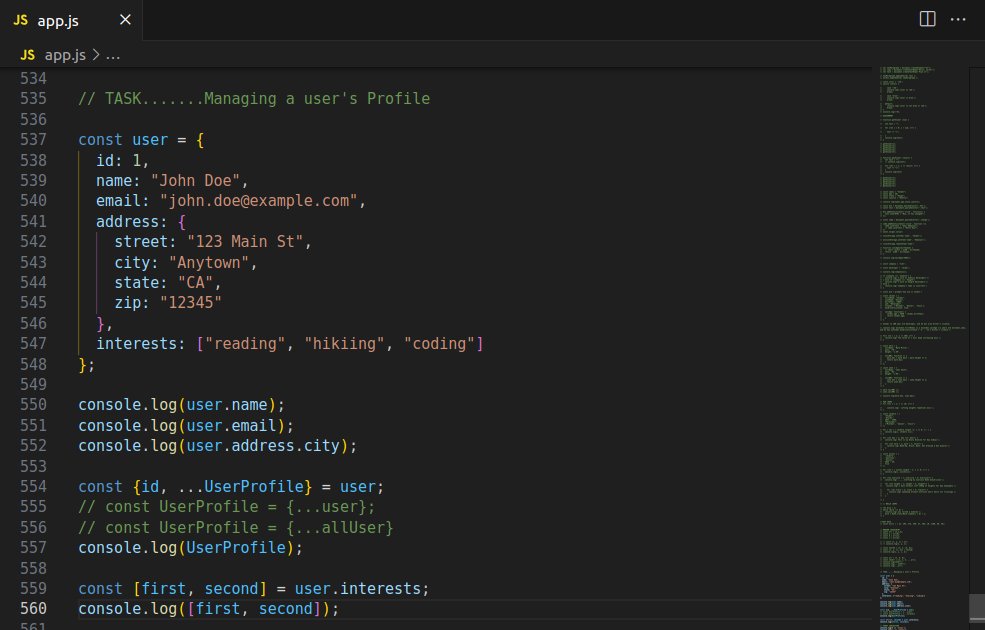Click the commented '{...user}' line
The height and width of the screenshot is (630, 985).
tap(227, 506)
